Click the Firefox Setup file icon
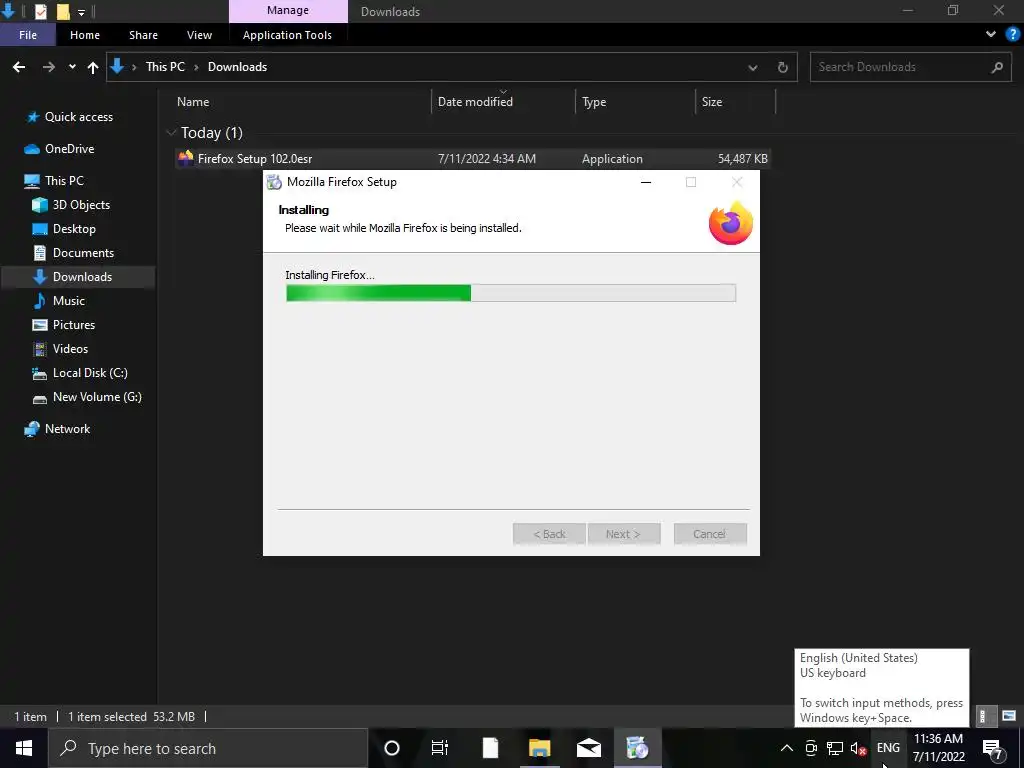The height and width of the screenshot is (768, 1024). (186, 158)
